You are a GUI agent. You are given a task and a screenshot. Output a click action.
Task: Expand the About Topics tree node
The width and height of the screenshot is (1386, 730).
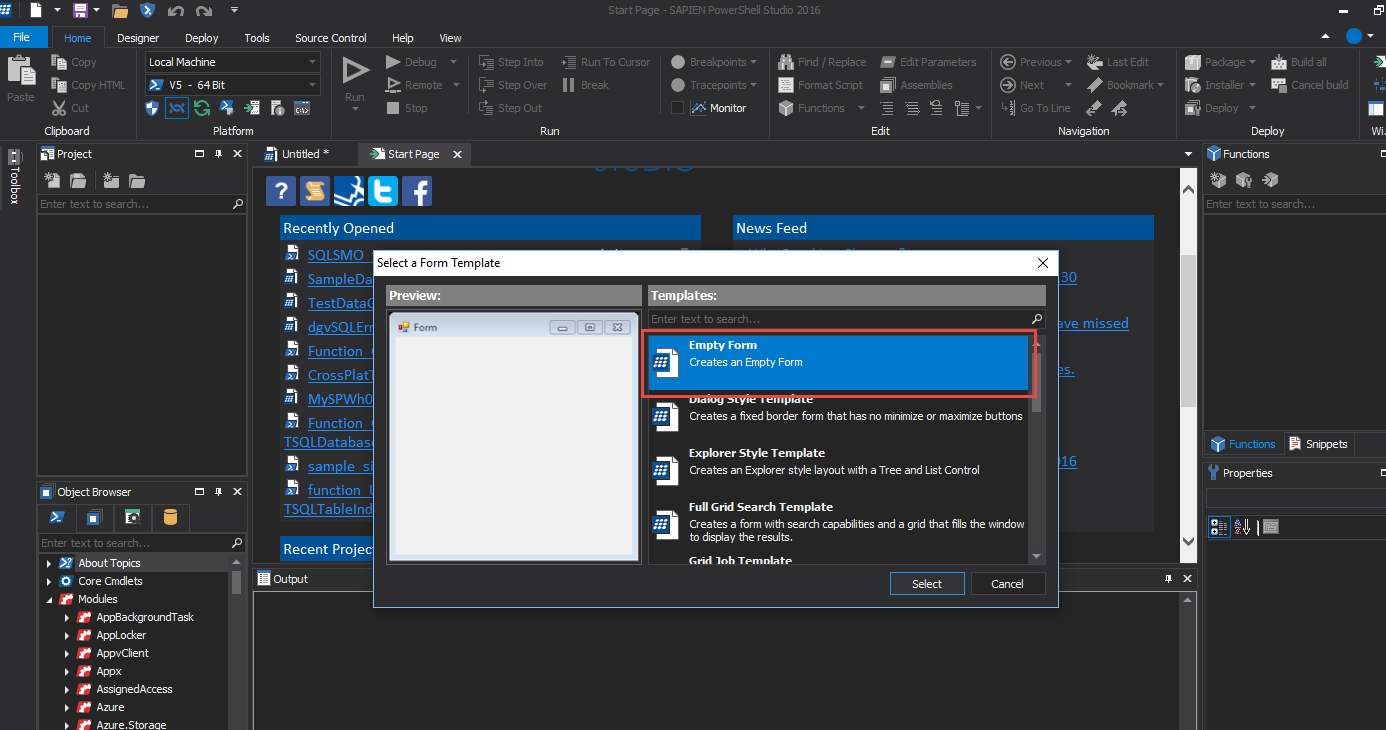48,563
